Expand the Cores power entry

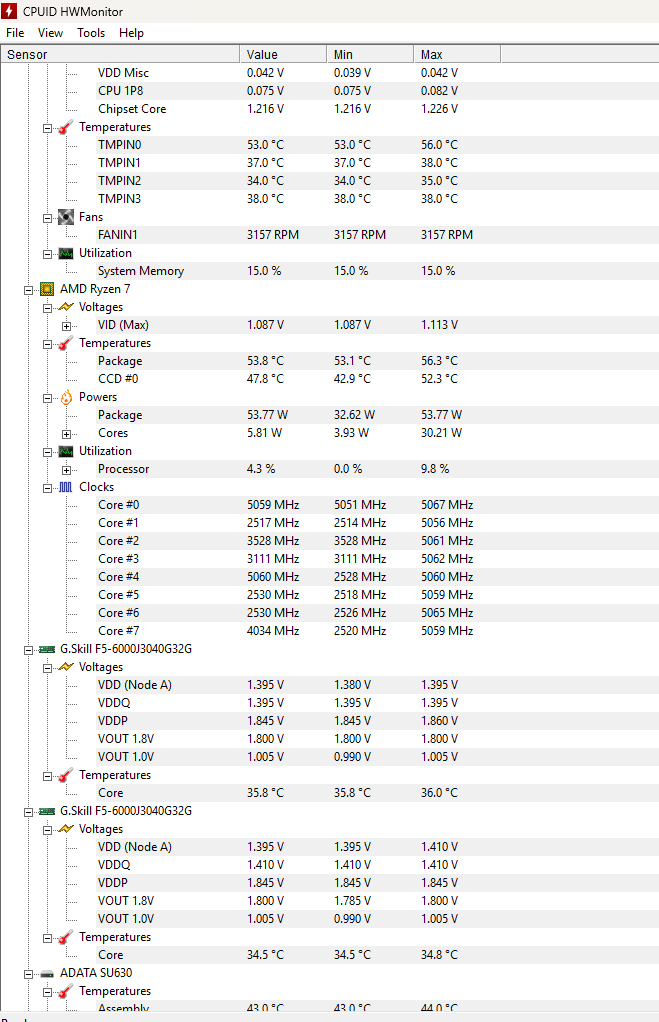click(66, 433)
